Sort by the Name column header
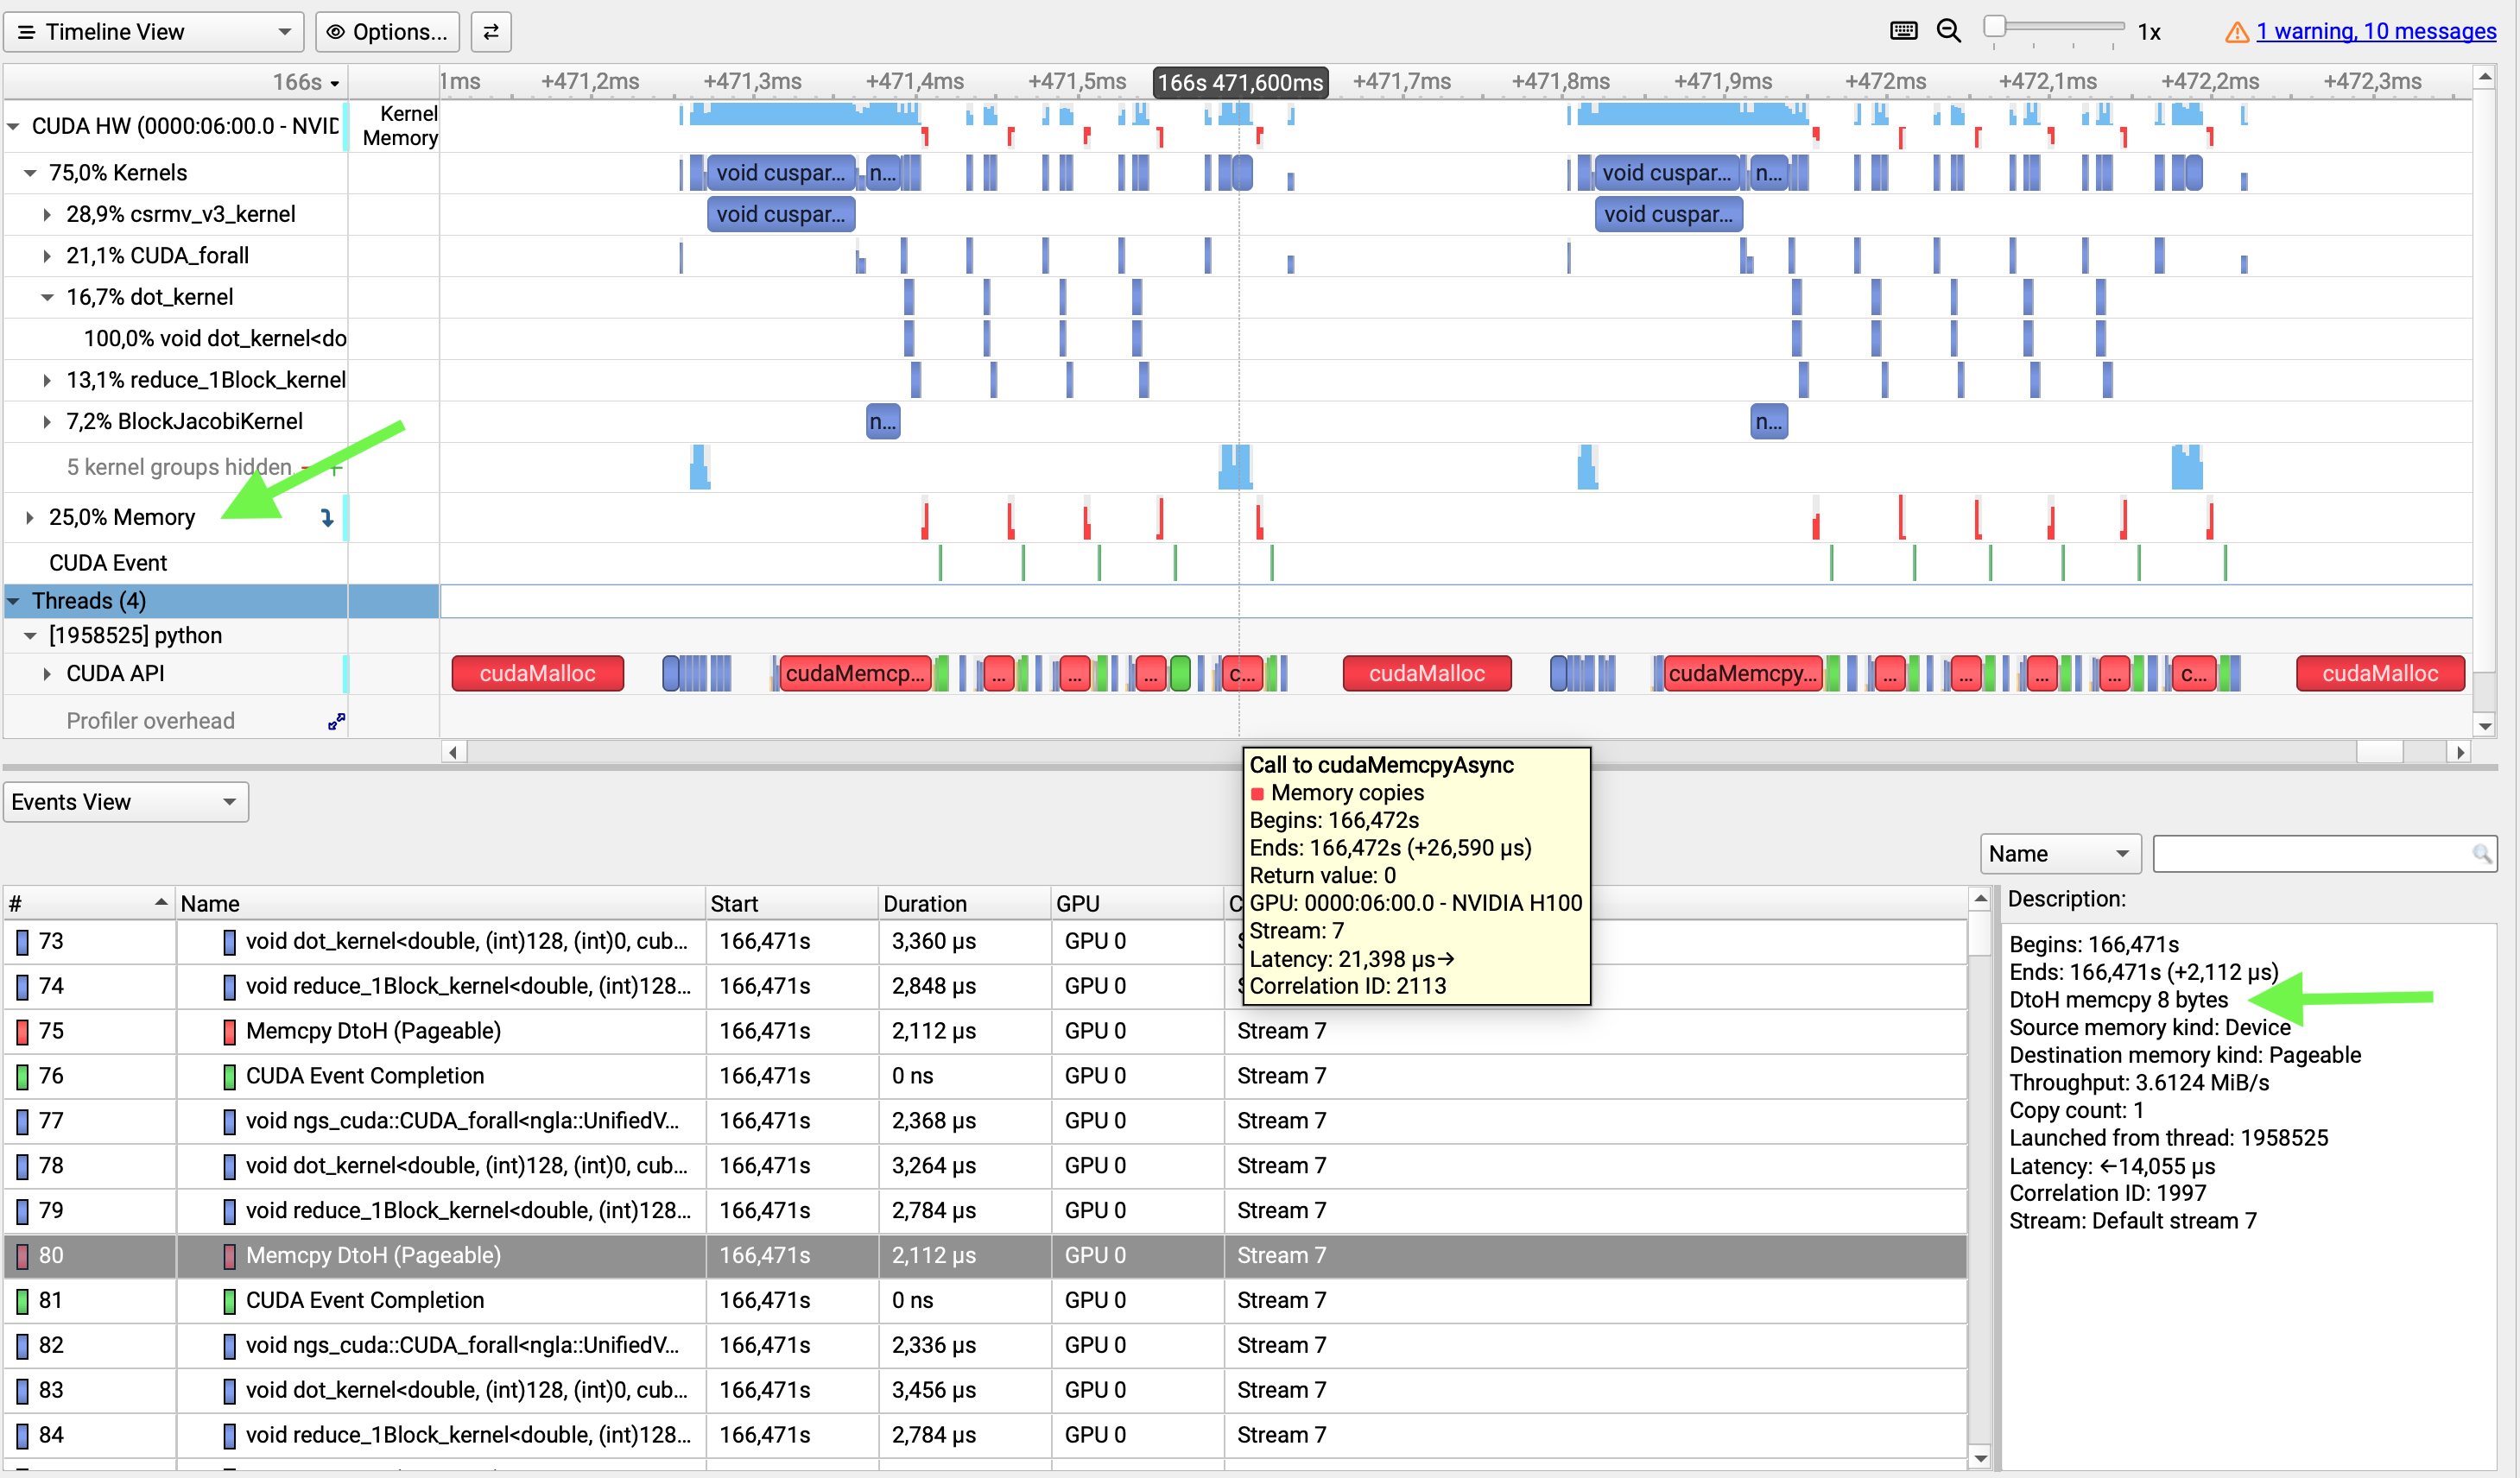Screen dimensions: 2520x1478 (x=441, y=904)
